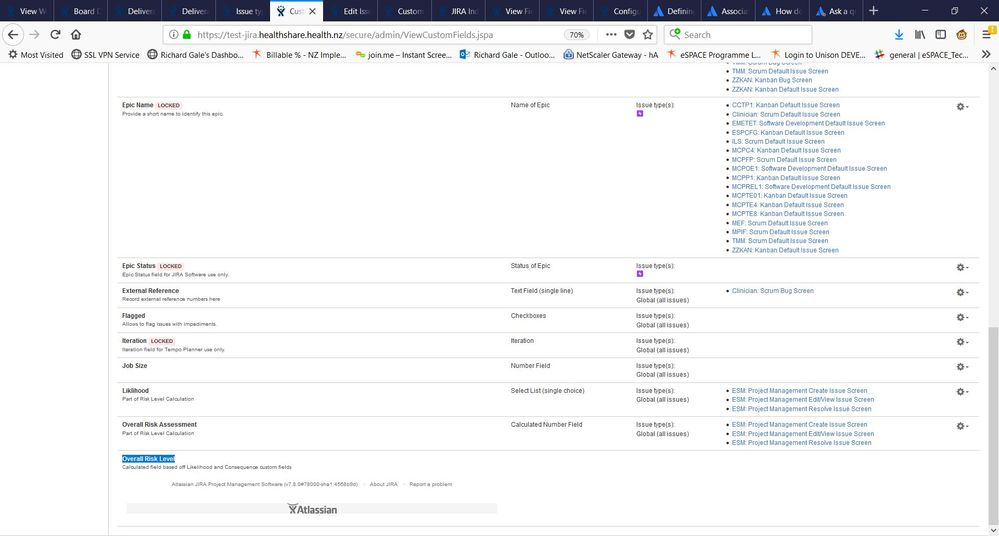Save page to Pocket

tap(629, 34)
